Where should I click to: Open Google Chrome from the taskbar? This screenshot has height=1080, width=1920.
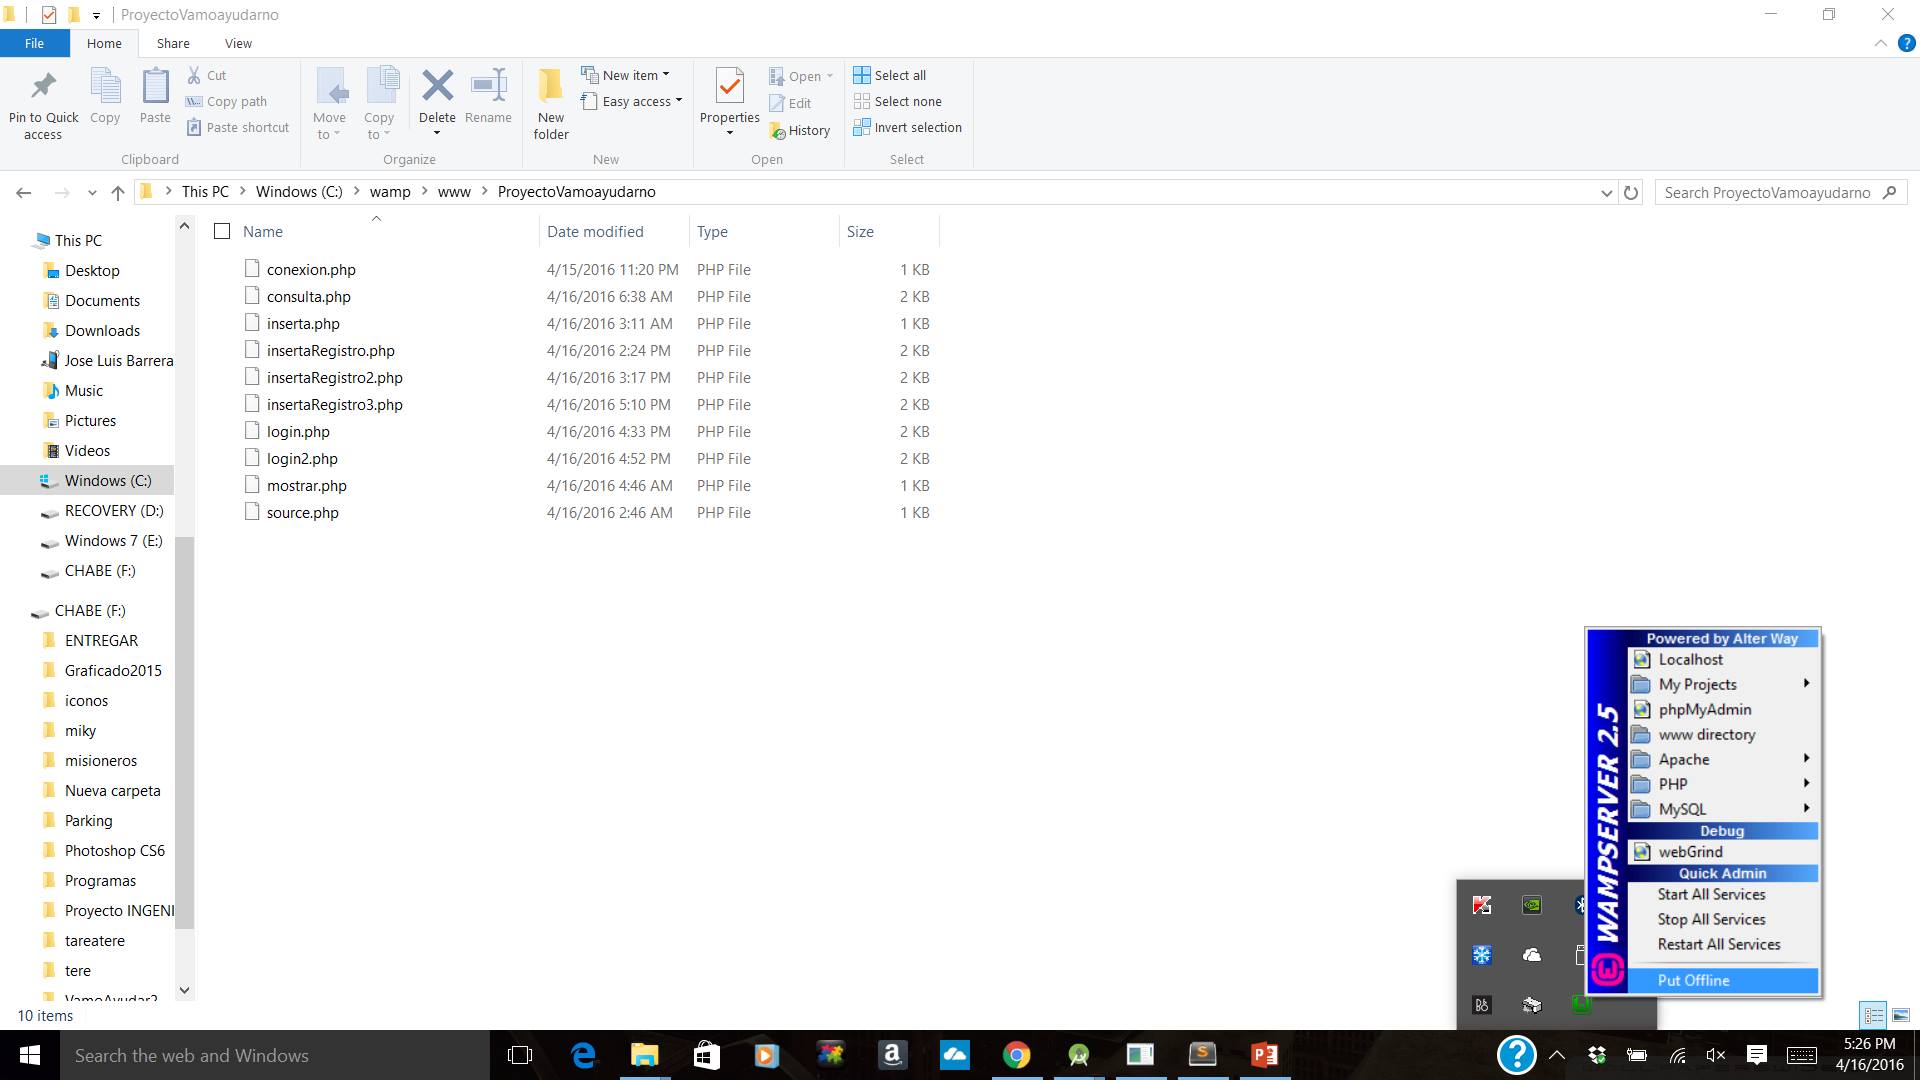pyautogui.click(x=1016, y=1055)
